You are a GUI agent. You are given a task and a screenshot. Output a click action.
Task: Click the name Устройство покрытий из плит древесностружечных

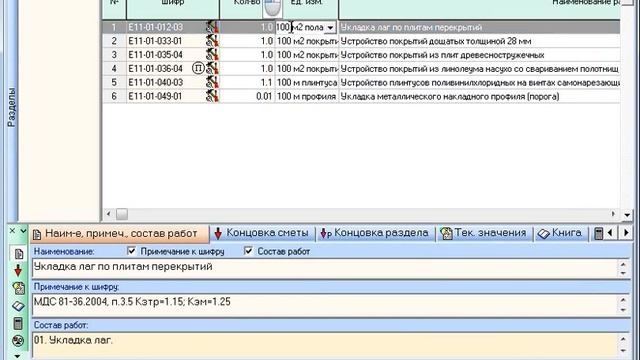tap(442, 55)
